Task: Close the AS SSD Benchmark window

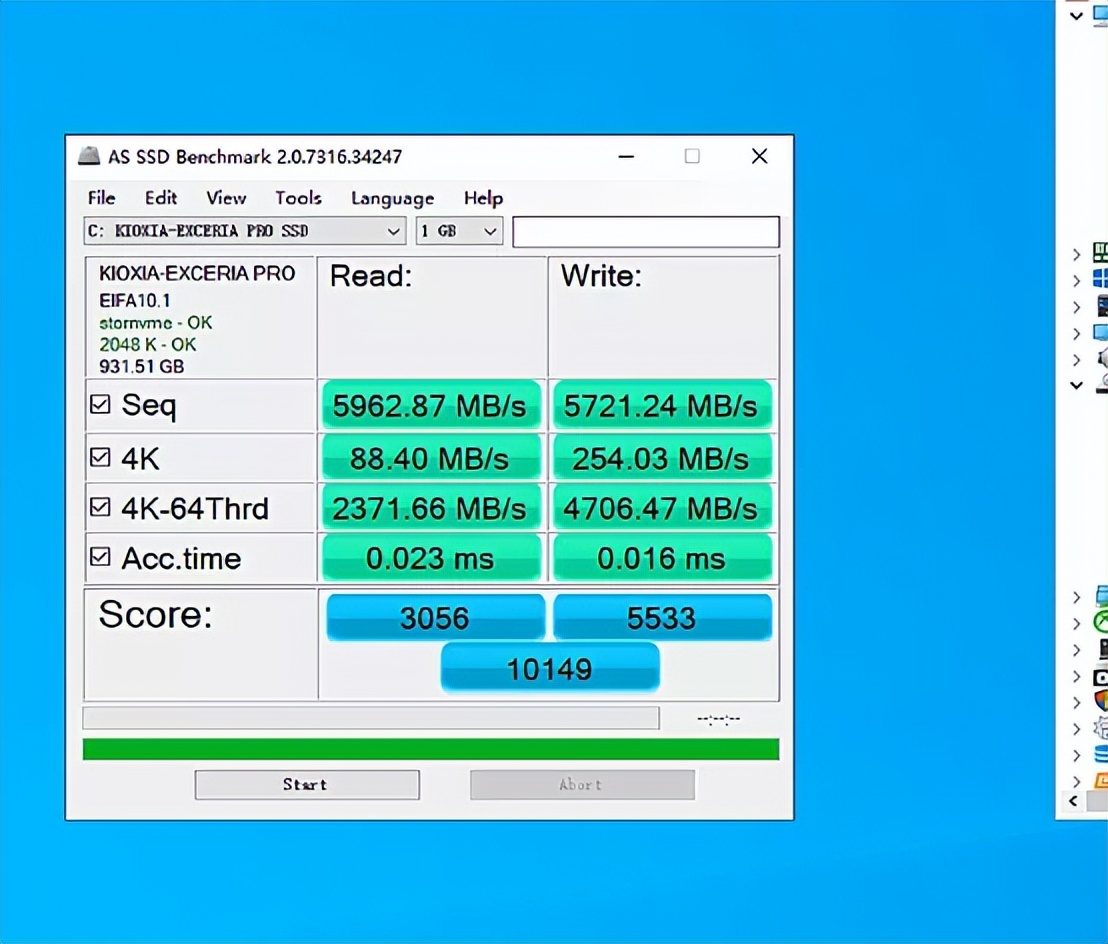Action: pyautogui.click(x=760, y=156)
